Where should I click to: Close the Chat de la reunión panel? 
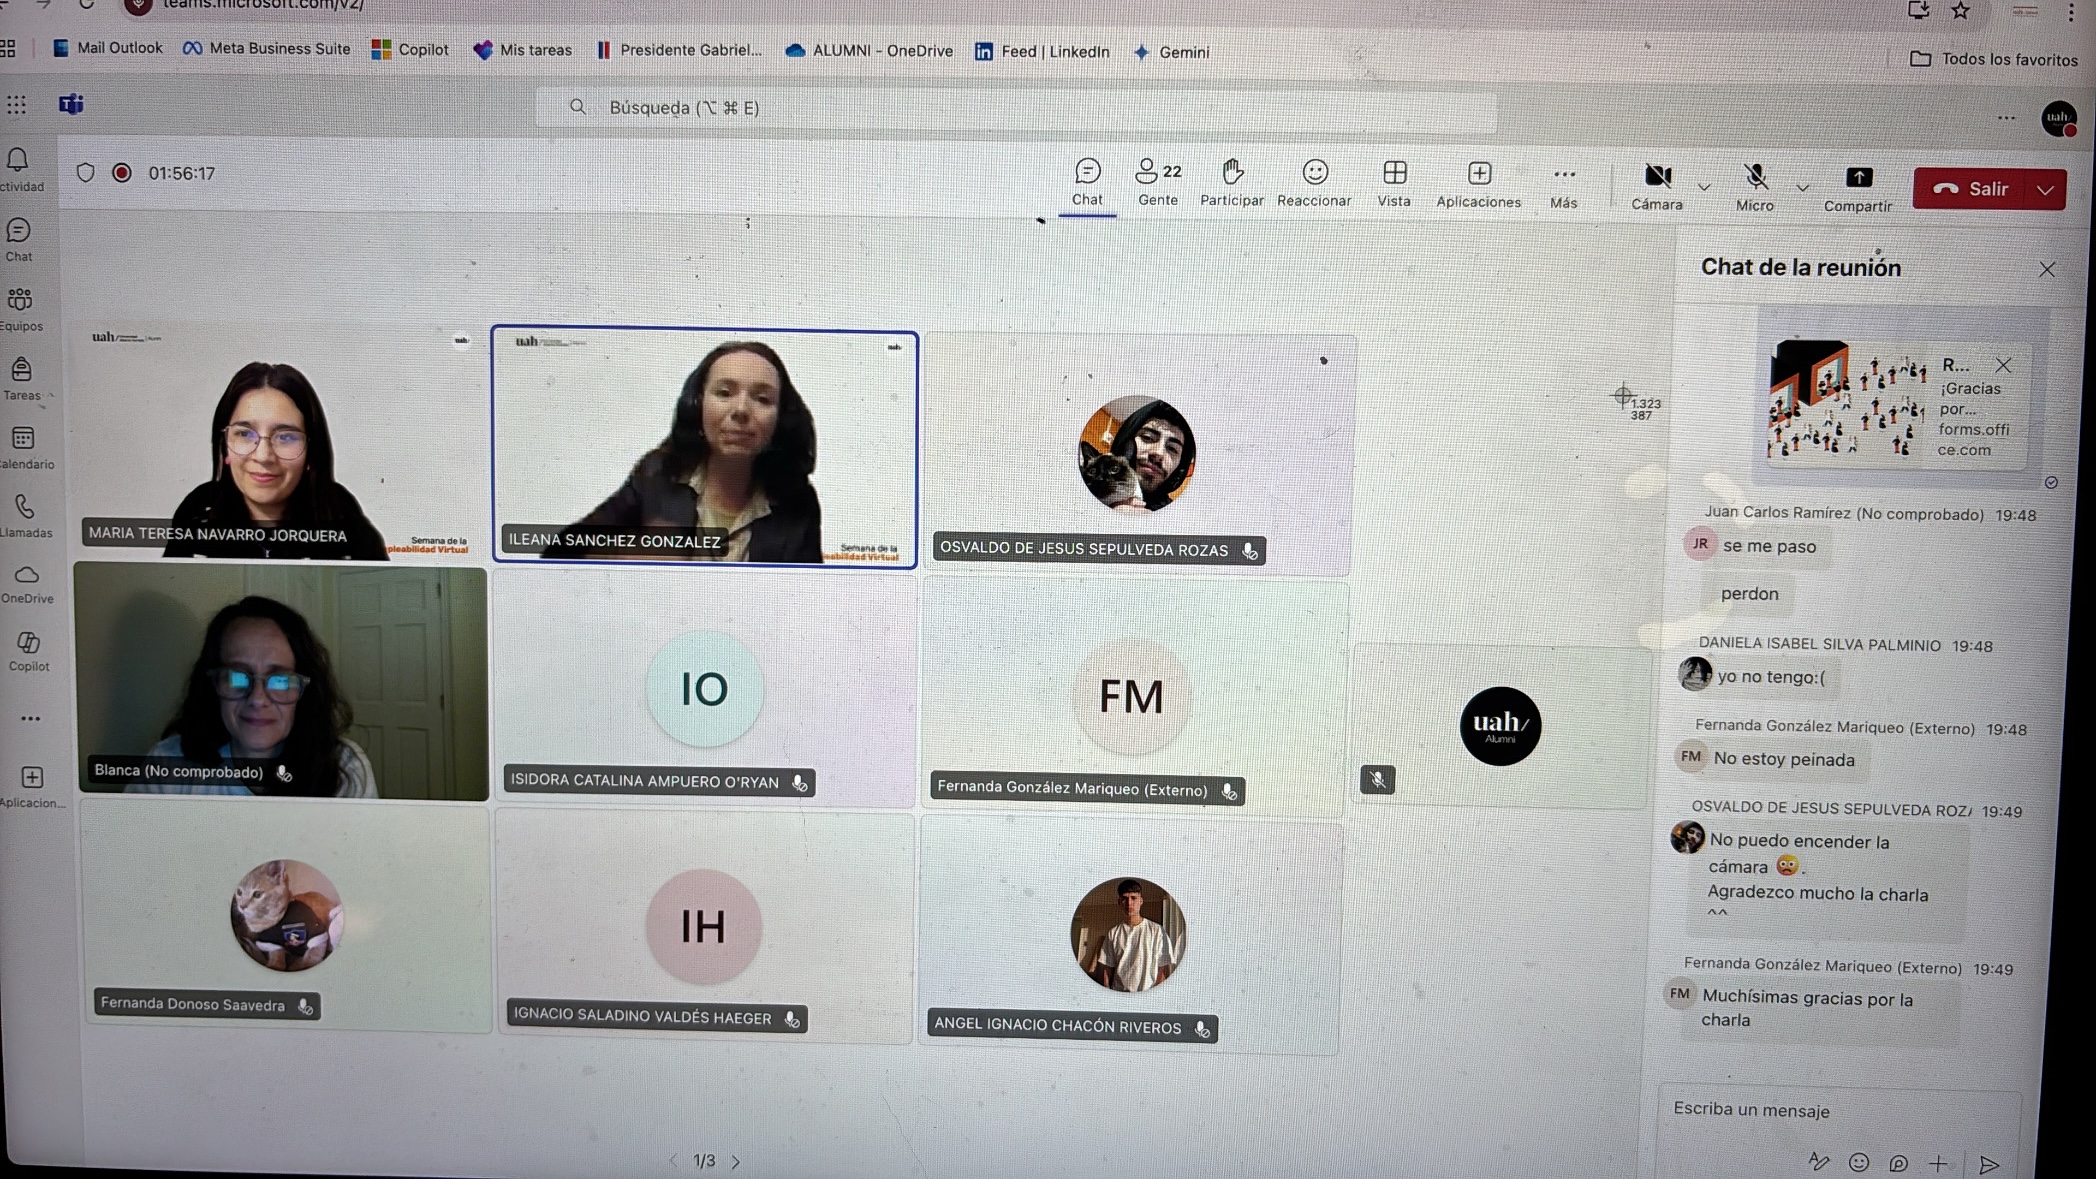tap(2047, 270)
